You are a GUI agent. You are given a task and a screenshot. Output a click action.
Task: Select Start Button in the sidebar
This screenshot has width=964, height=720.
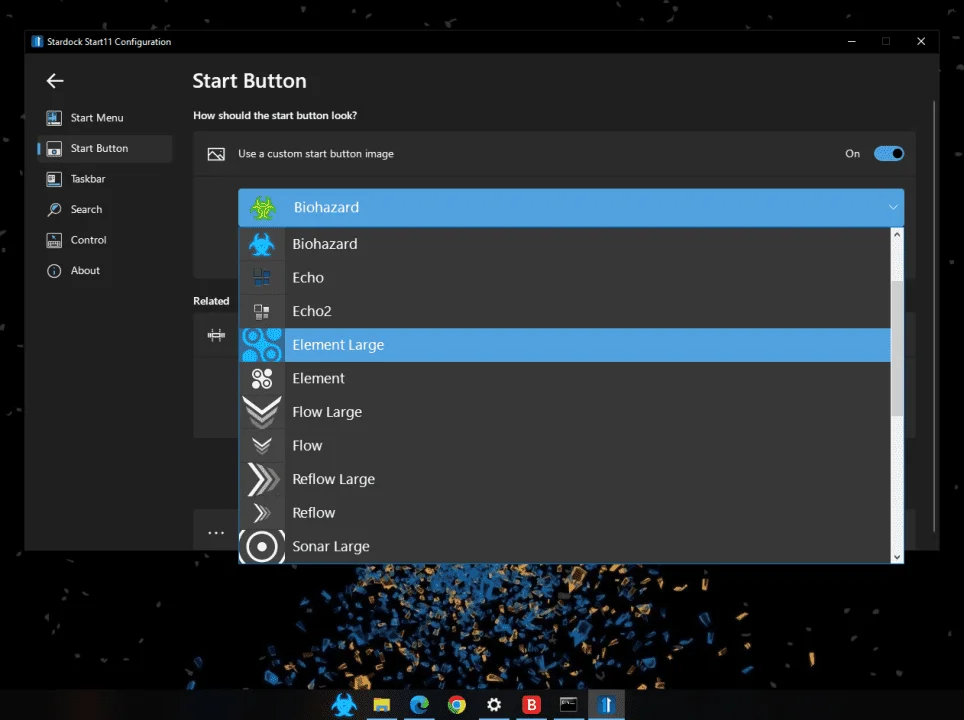(105, 148)
